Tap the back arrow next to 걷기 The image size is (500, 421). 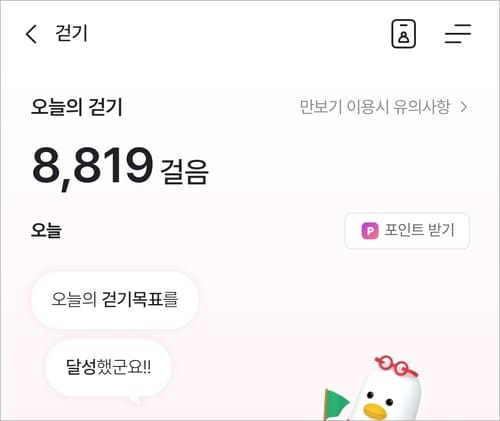coord(31,34)
